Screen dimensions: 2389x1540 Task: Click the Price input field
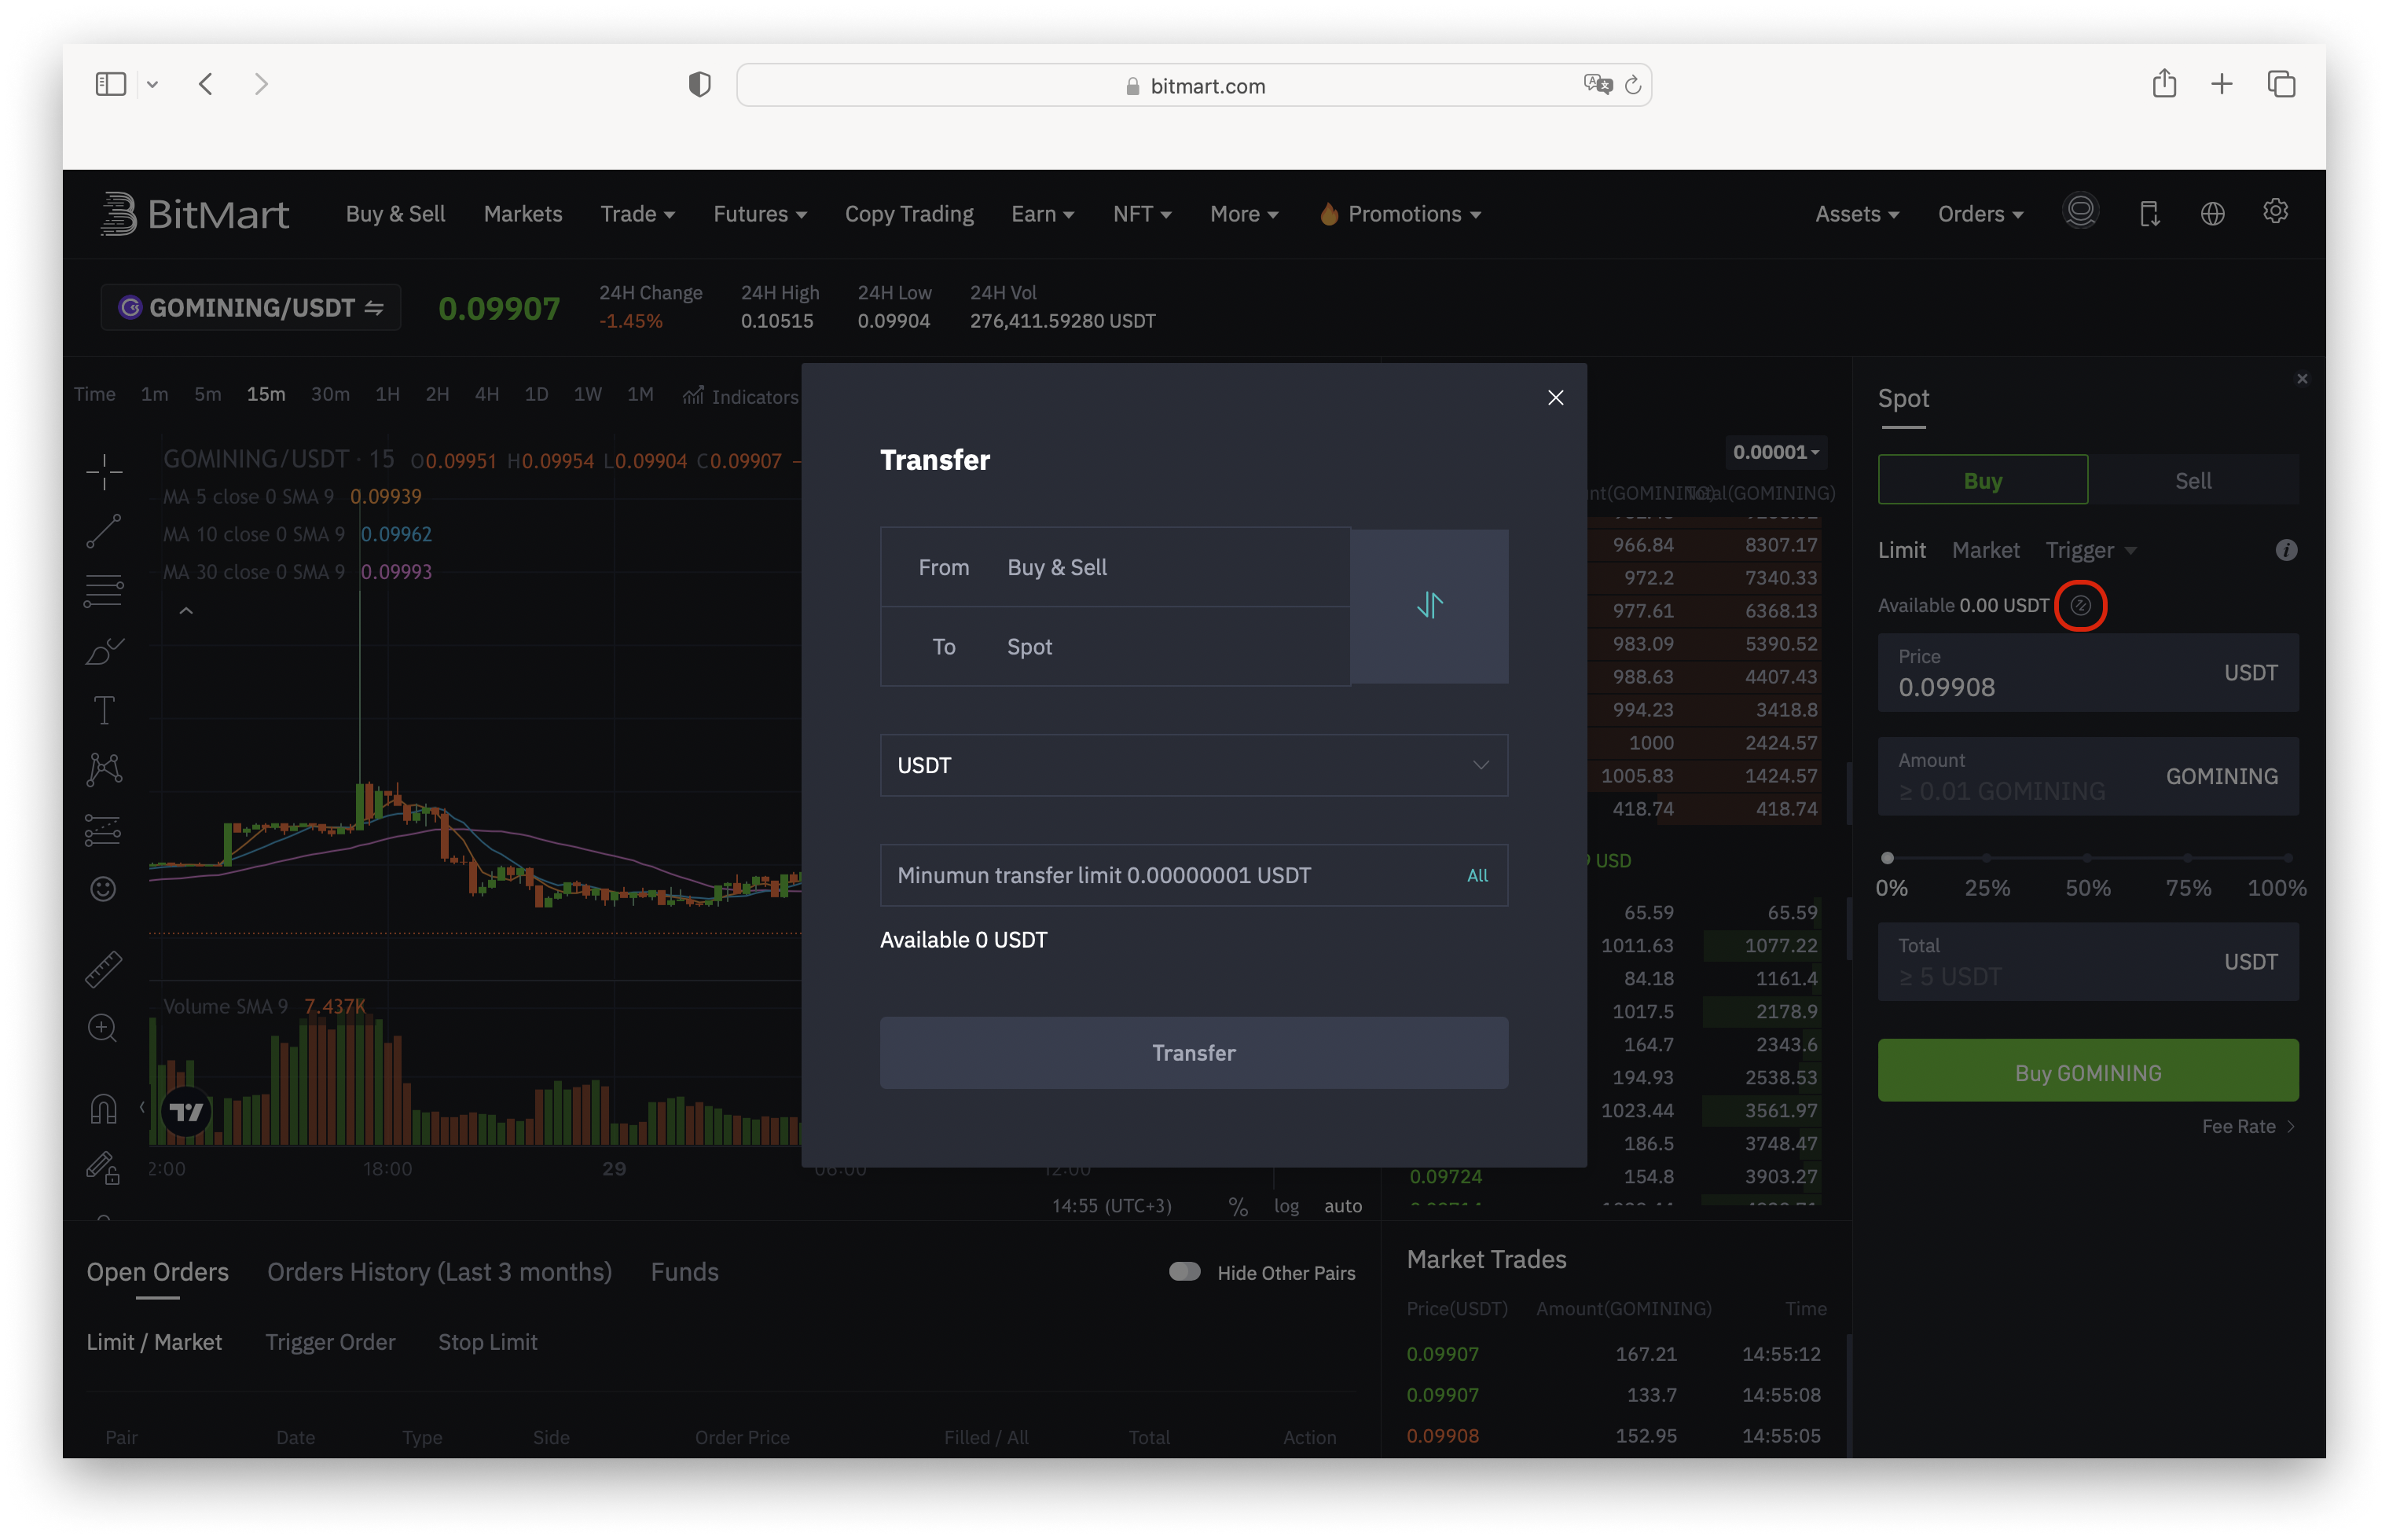click(x=2087, y=673)
